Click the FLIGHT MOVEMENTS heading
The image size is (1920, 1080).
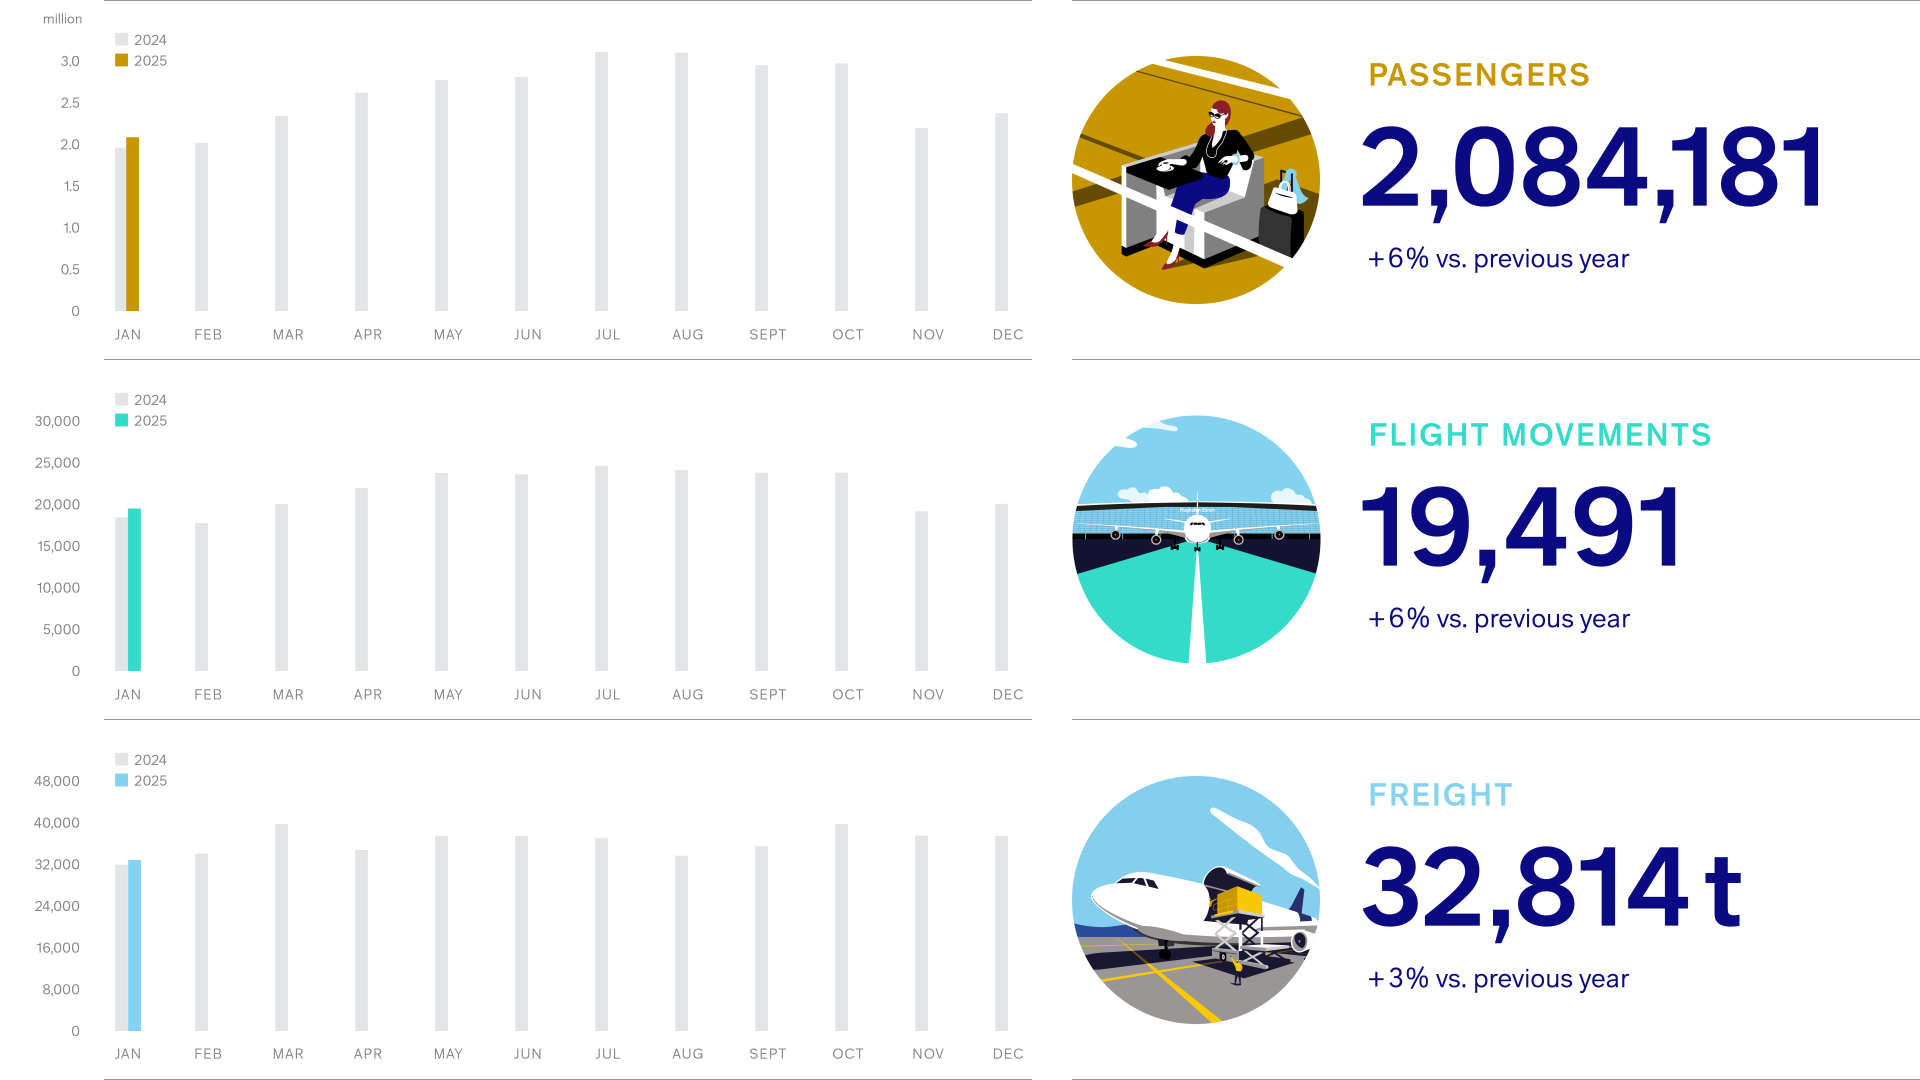click(1540, 435)
